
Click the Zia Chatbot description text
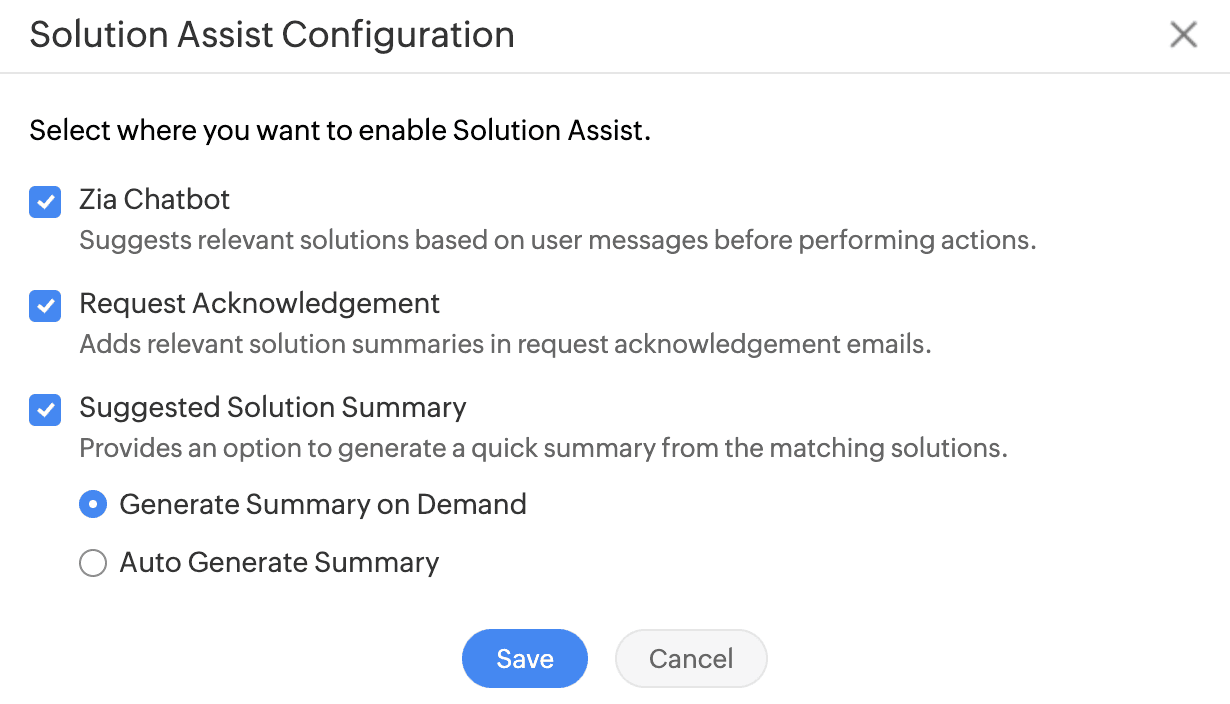click(557, 241)
